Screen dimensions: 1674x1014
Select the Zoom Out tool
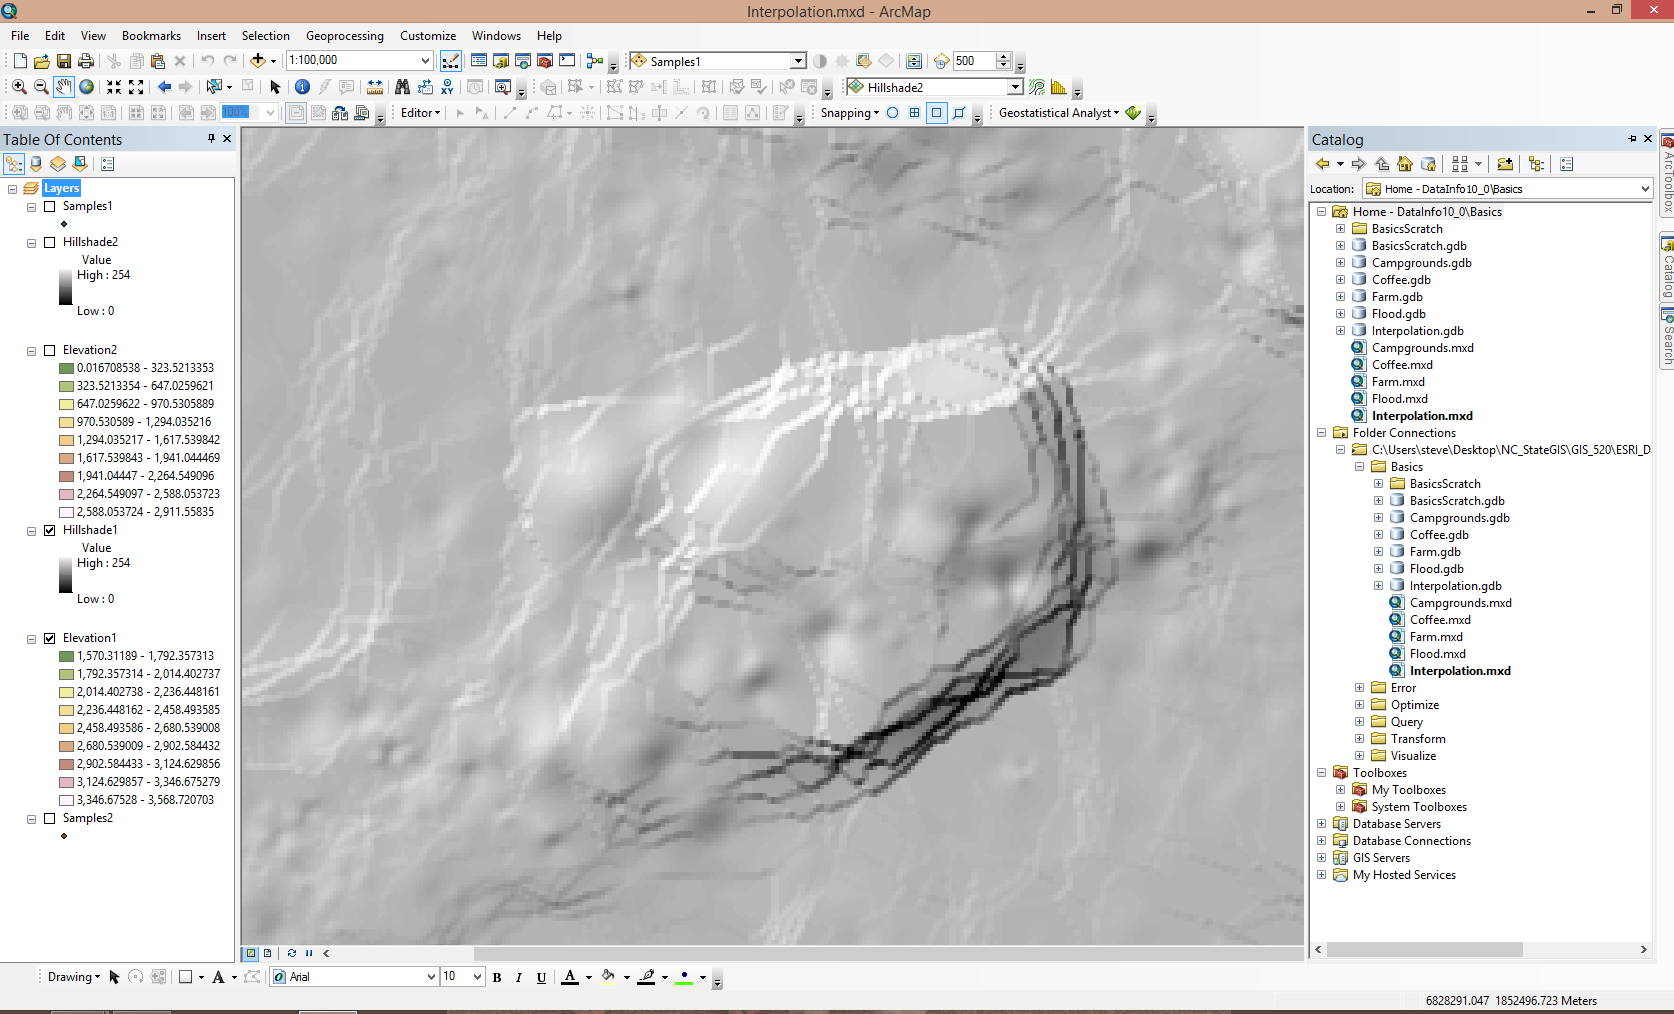point(41,87)
